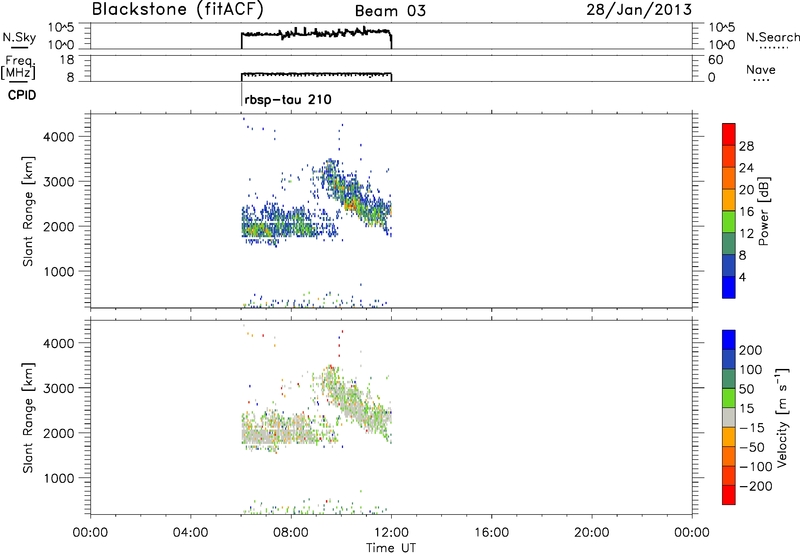Click the '28' power colorbar tick label
The image size is (800, 554).
pyautogui.click(x=746, y=146)
